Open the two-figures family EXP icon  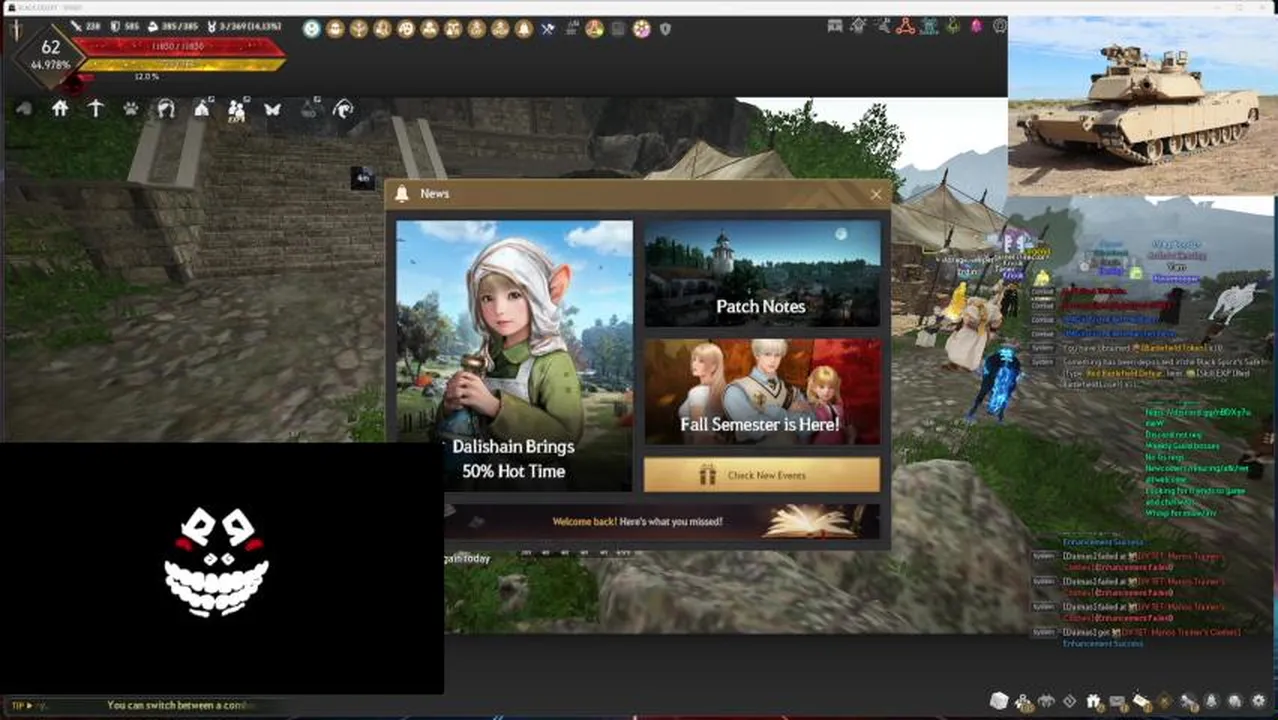click(x=237, y=109)
